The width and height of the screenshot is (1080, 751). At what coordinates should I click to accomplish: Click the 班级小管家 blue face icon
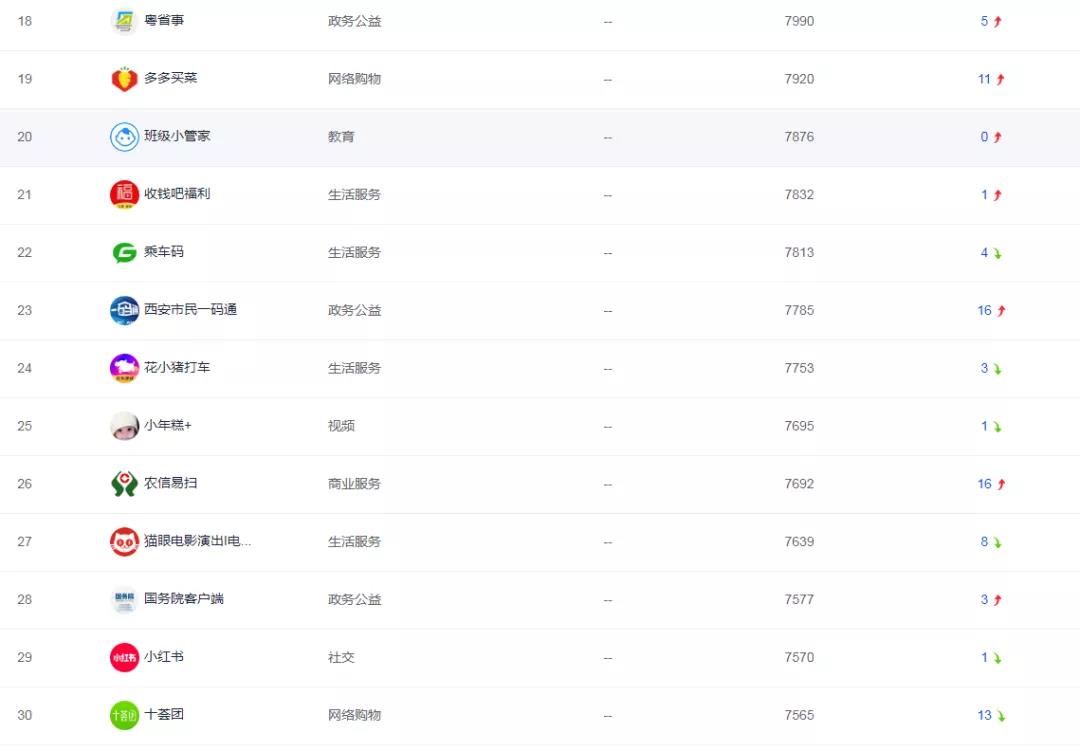(x=124, y=137)
